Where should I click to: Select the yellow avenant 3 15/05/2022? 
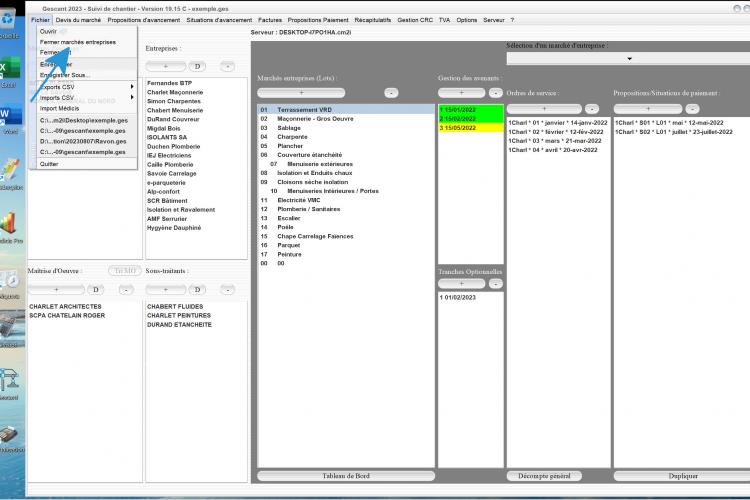click(471, 128)
